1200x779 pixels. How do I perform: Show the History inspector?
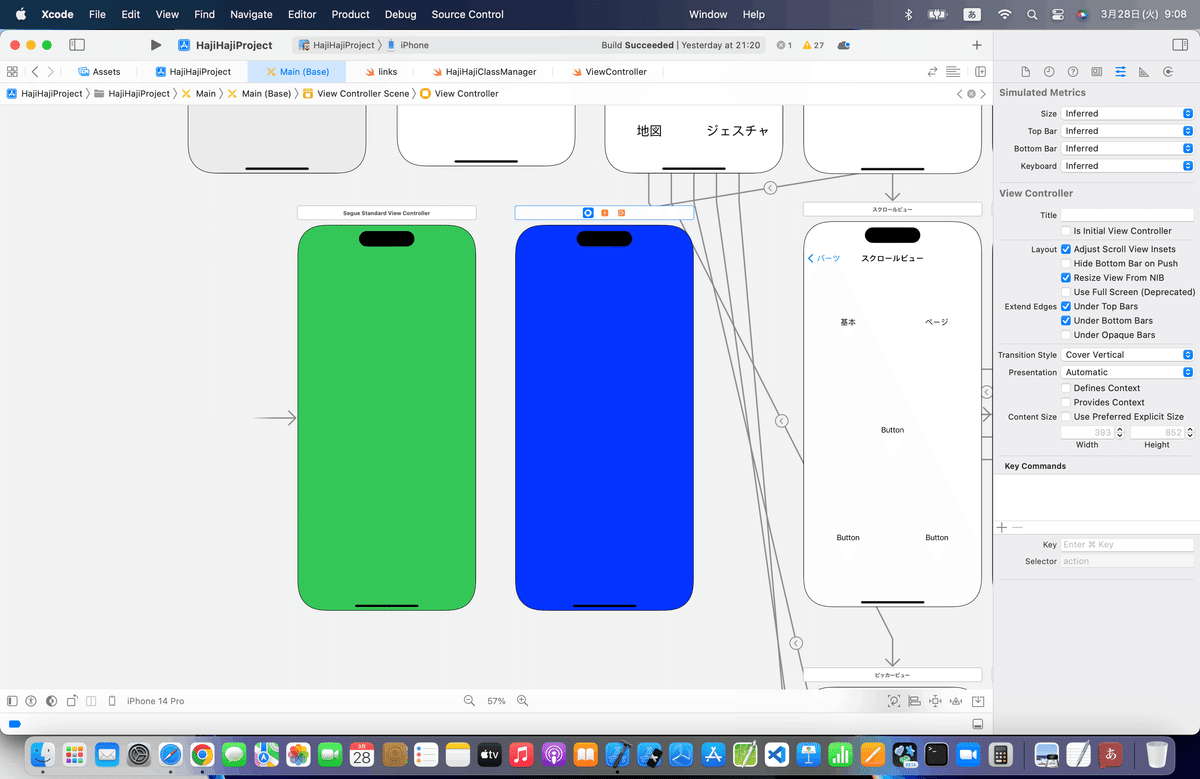tap(1049, 72)
